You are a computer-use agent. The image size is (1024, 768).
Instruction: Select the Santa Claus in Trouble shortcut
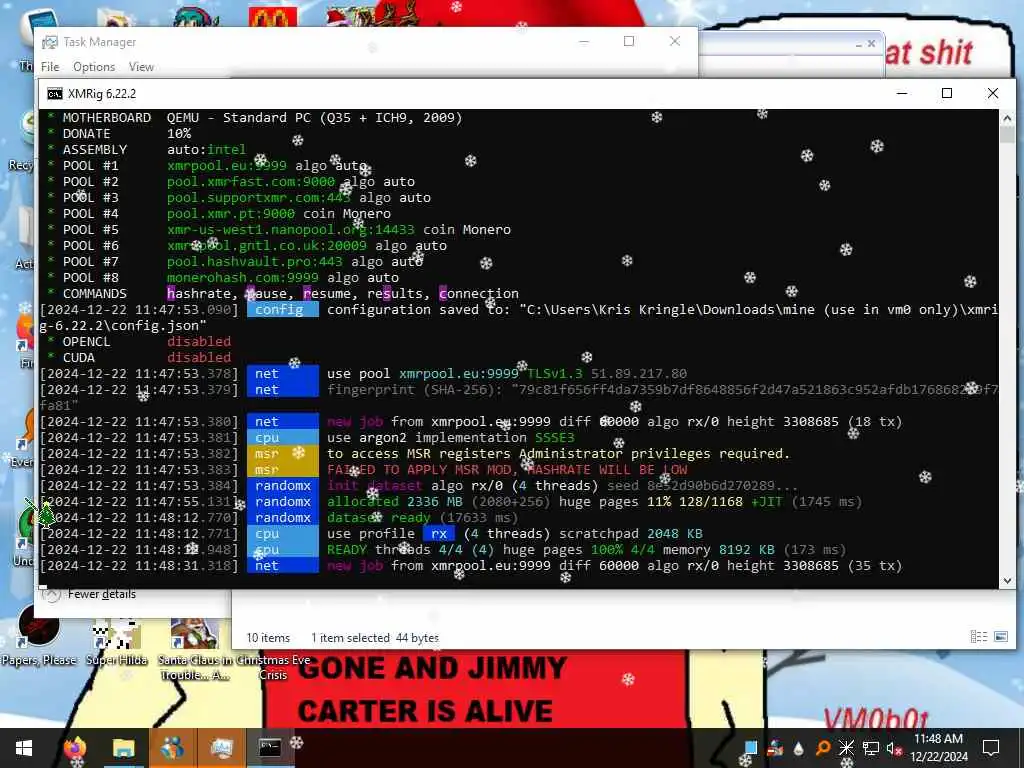(194, 650)
